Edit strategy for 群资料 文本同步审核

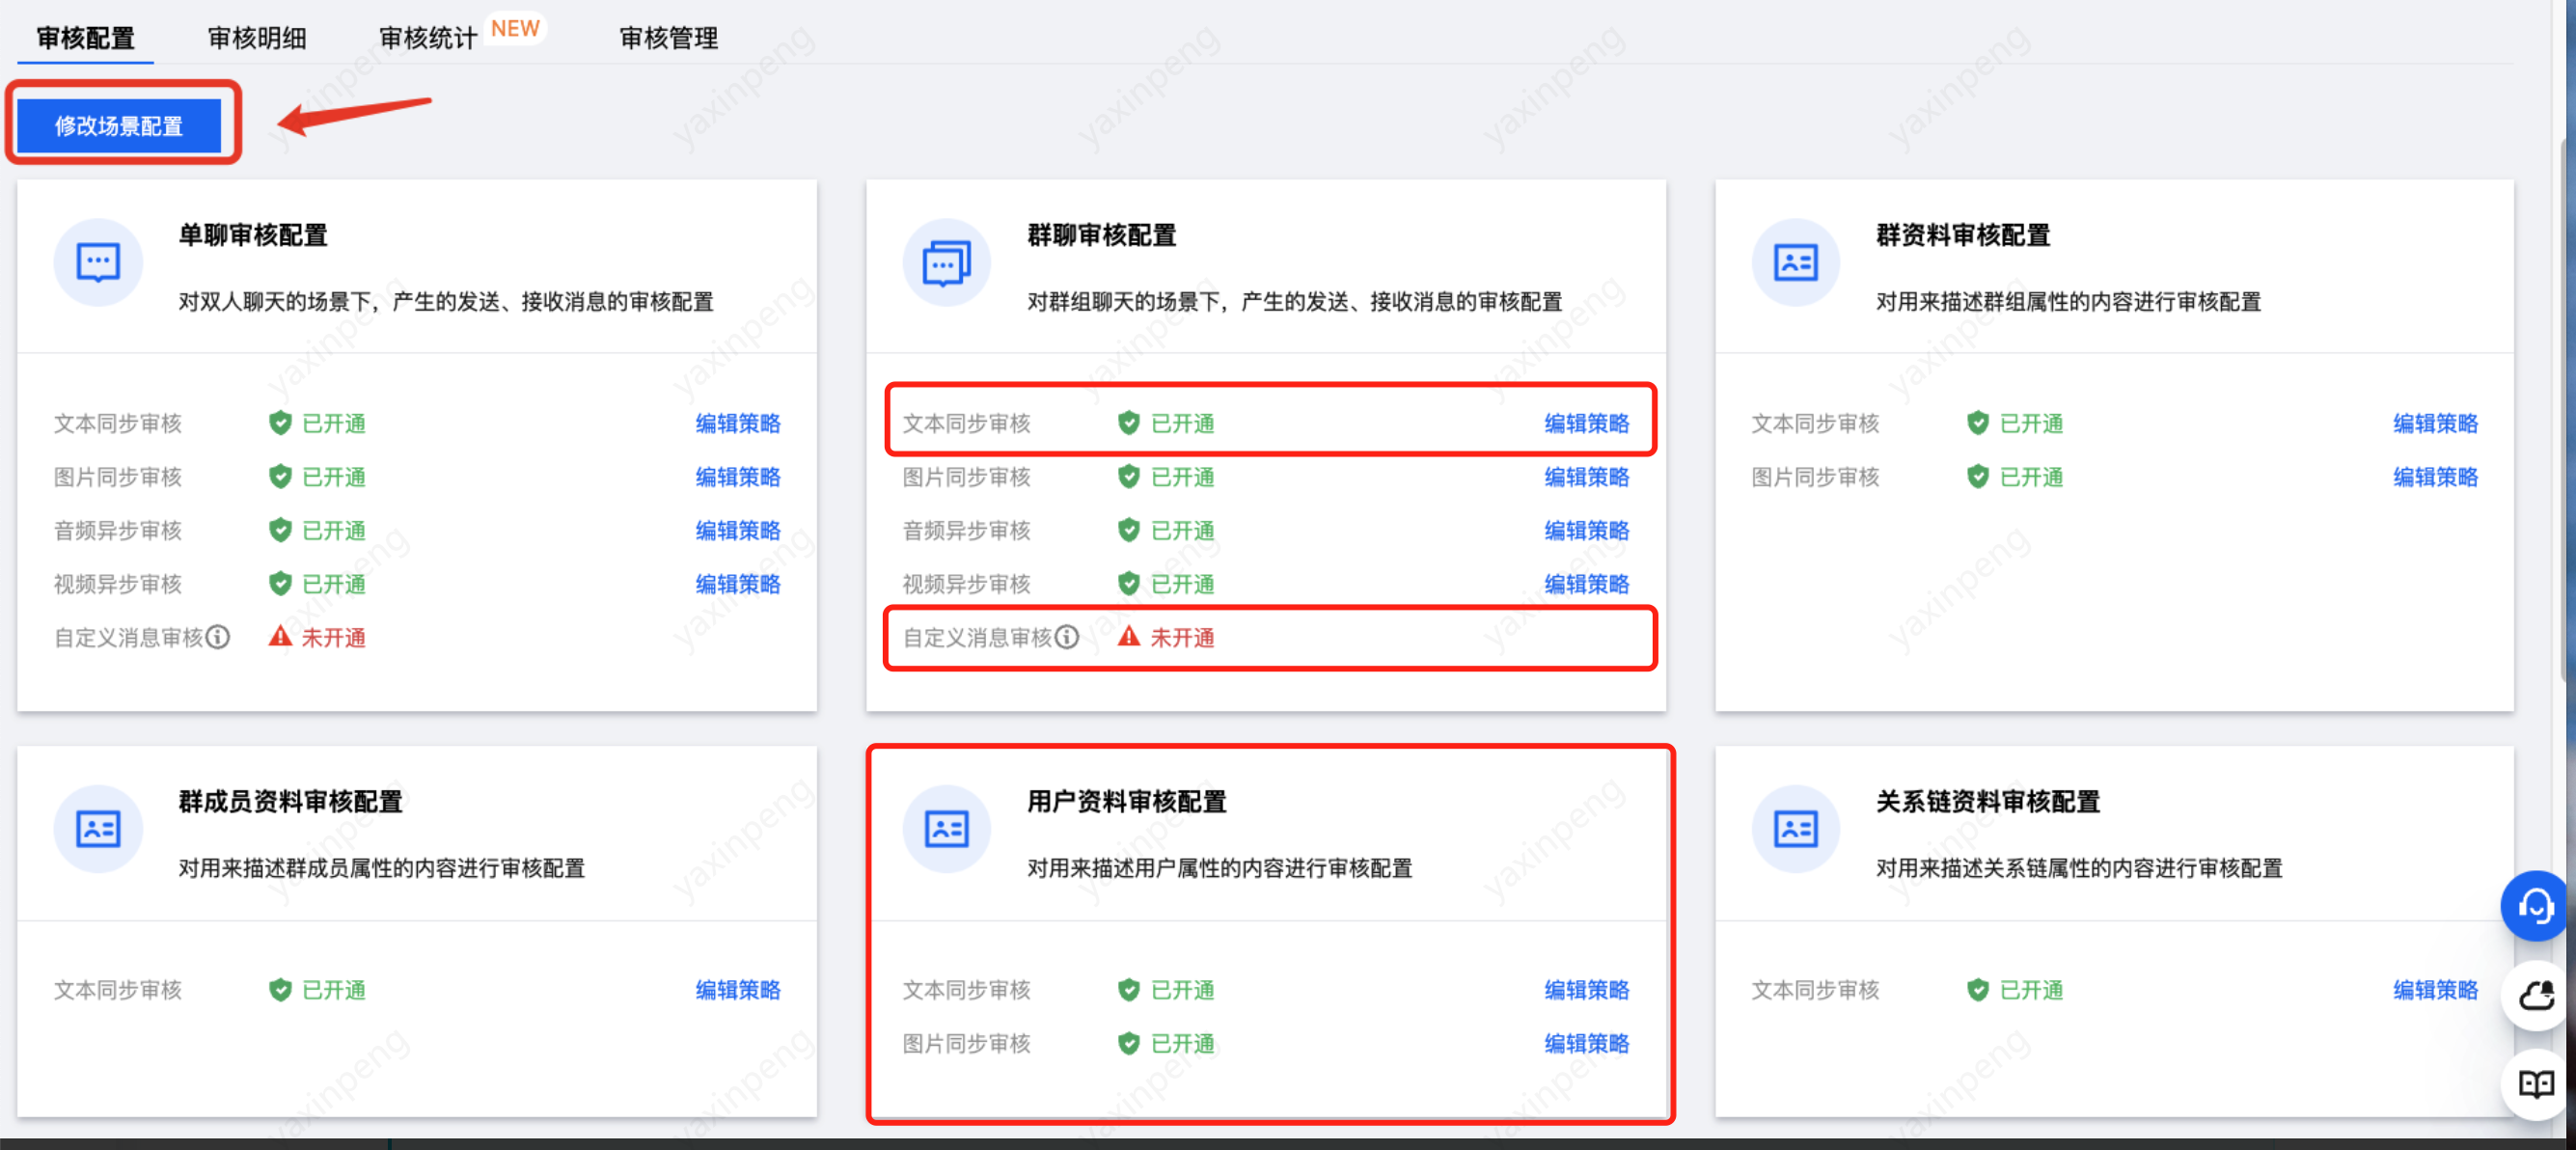click(x=2436, y=423)
